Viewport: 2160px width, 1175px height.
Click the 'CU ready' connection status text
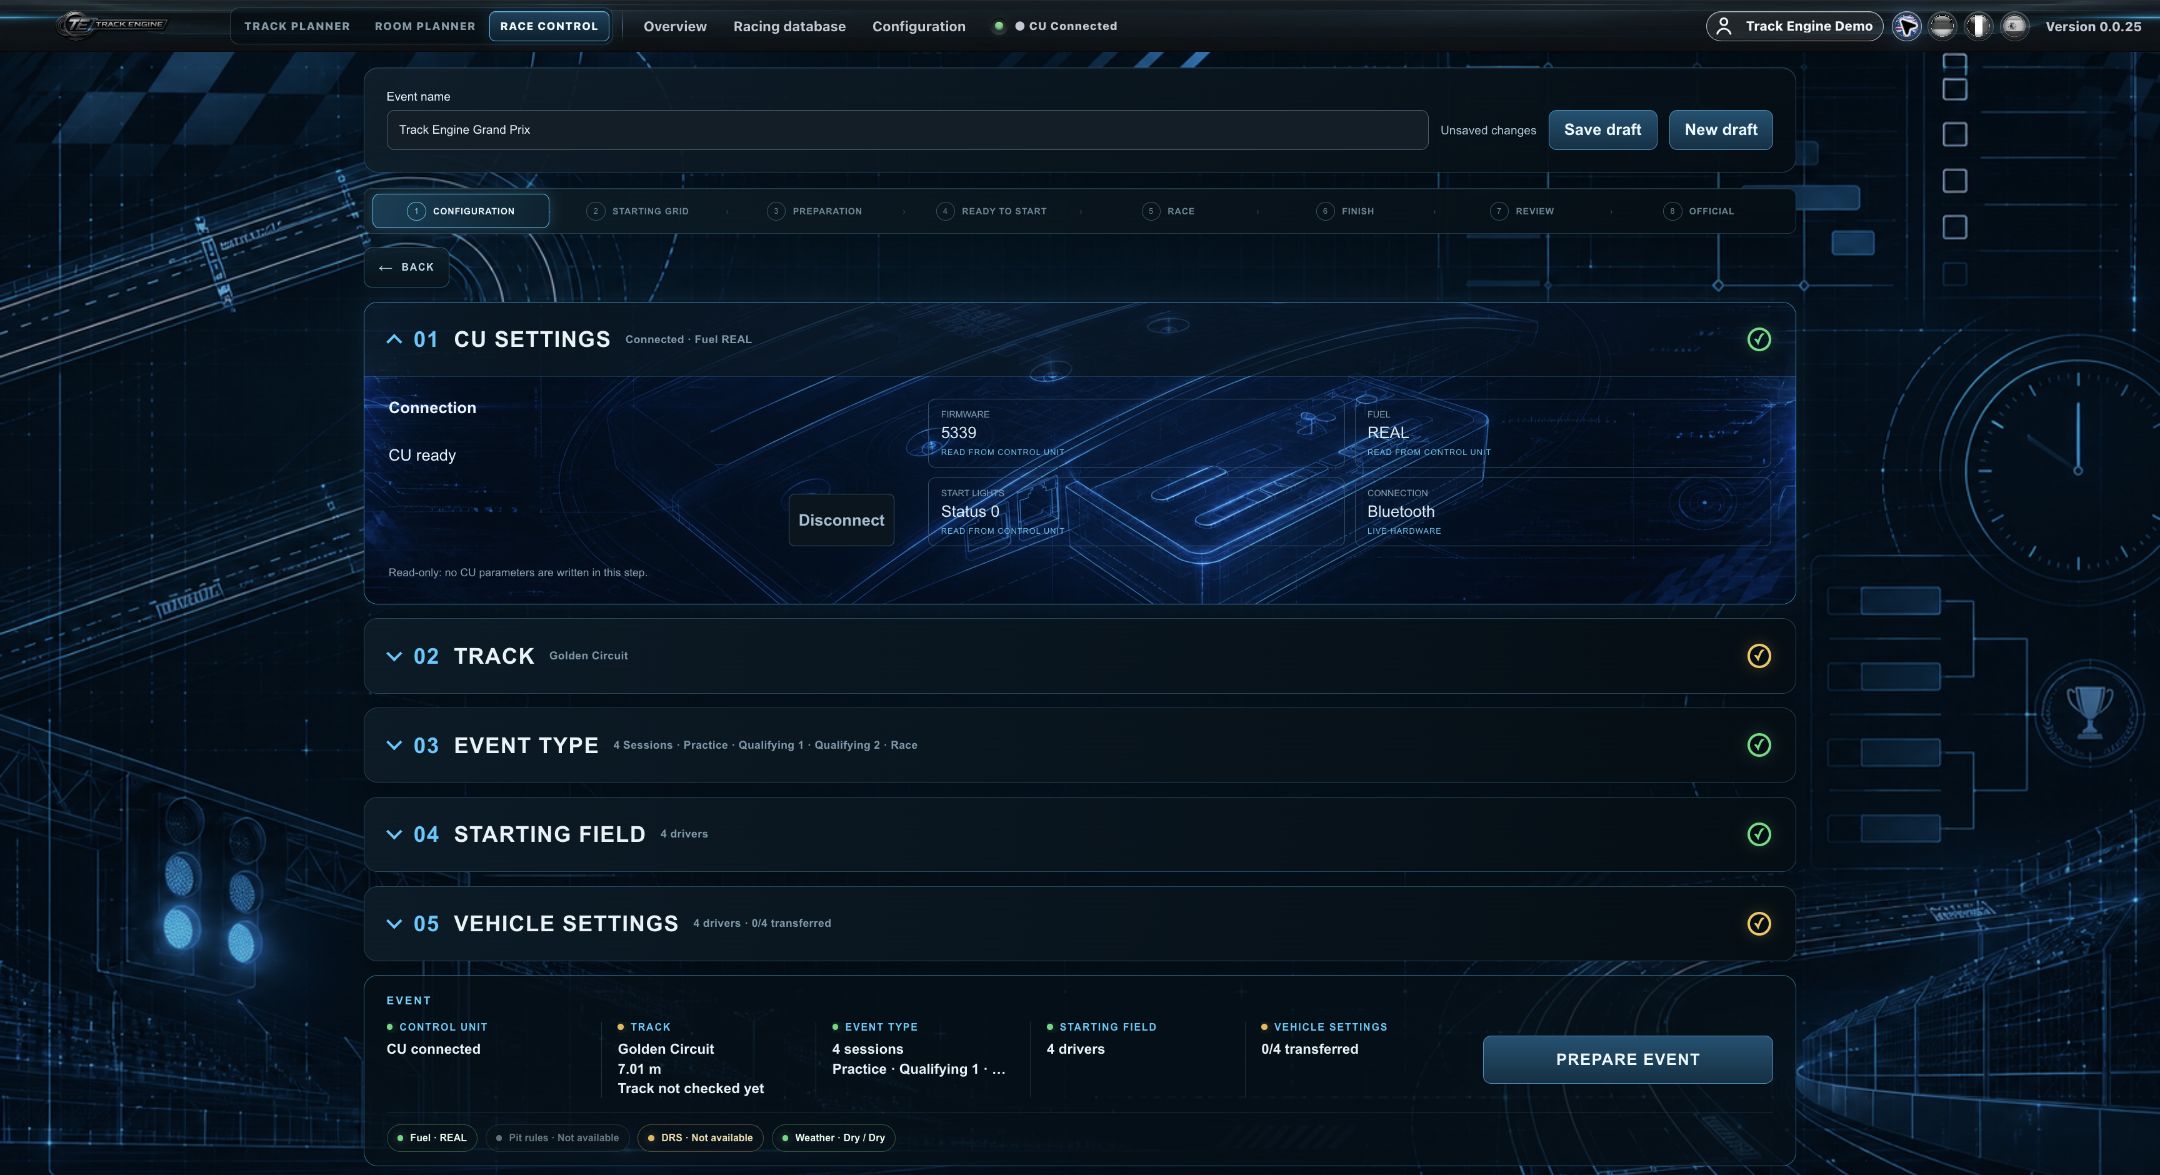point(422,455)
